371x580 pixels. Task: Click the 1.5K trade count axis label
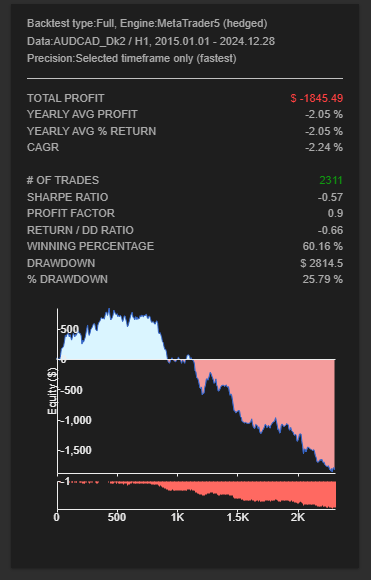click(238, 517)
